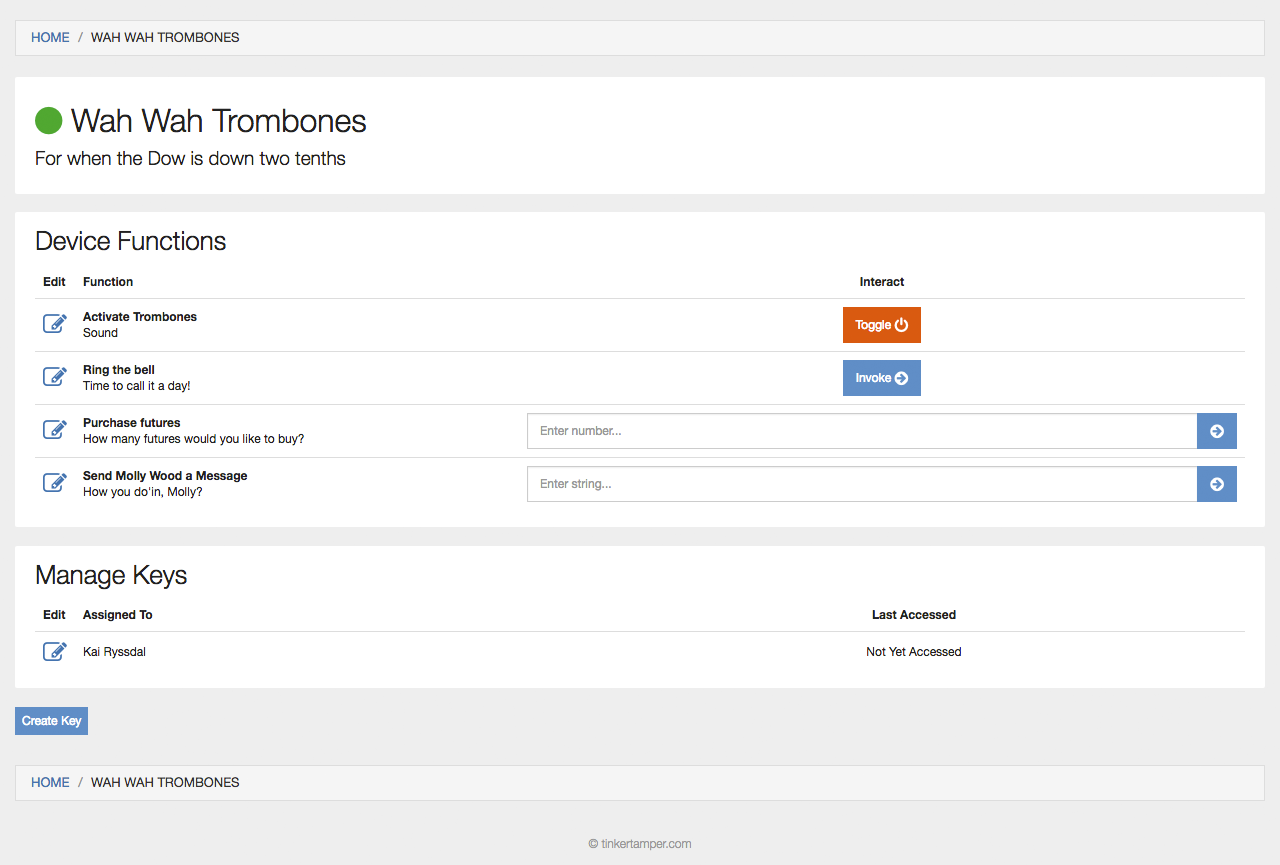Image resolution: width=1280 pixels, height=865 pixels.
Task: Submit the Molly Wood message arrow button
Action: [x=1217, y=484]
